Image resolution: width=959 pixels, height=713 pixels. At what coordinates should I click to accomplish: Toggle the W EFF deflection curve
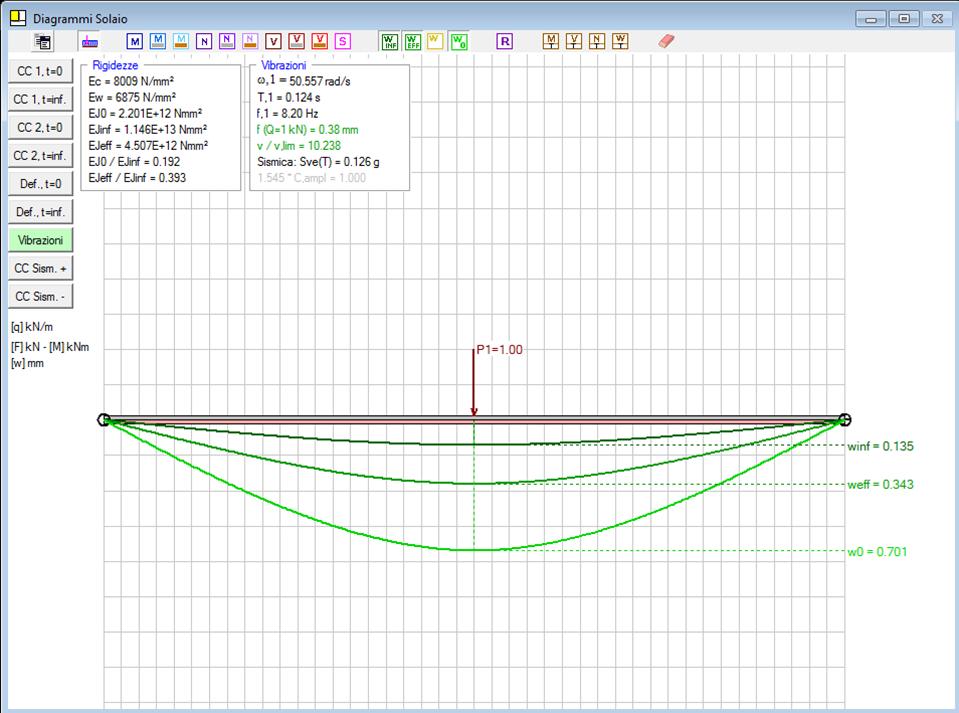(412, 41)
